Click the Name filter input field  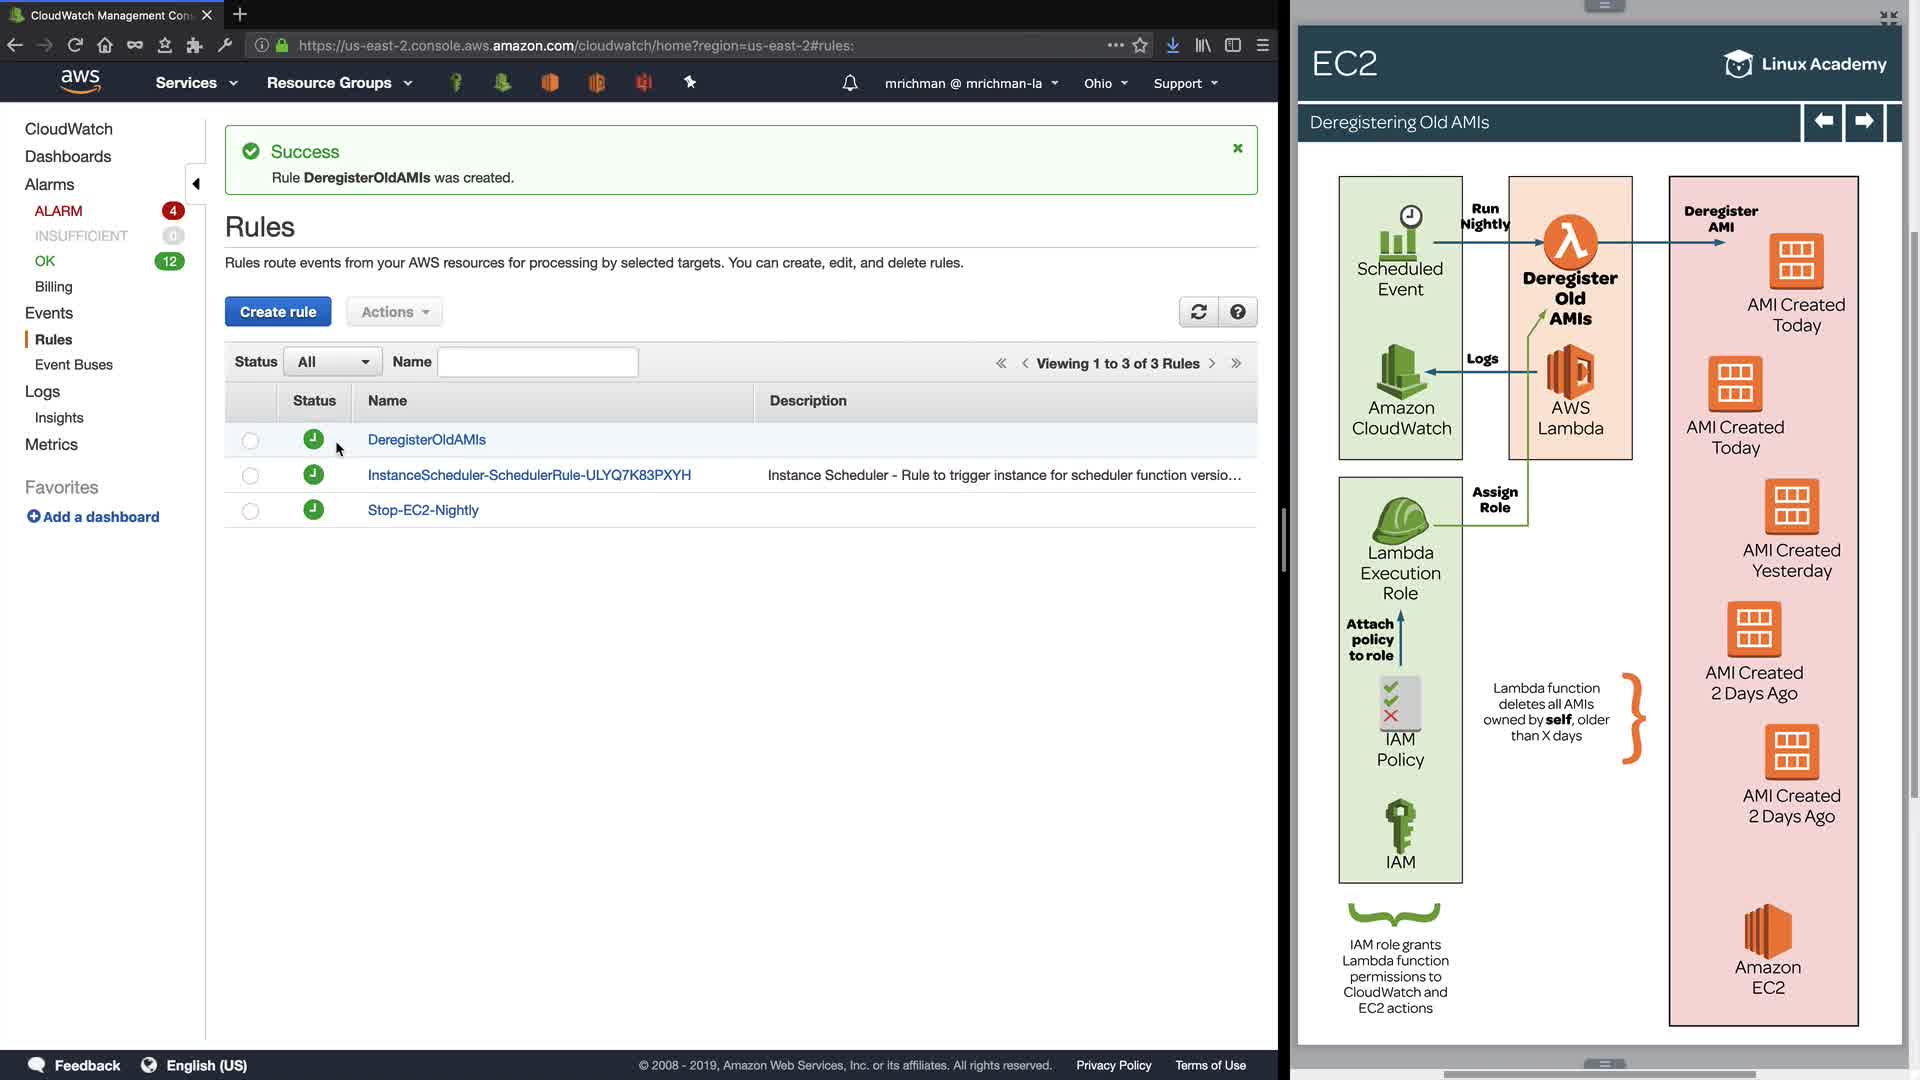coord(537,362)
